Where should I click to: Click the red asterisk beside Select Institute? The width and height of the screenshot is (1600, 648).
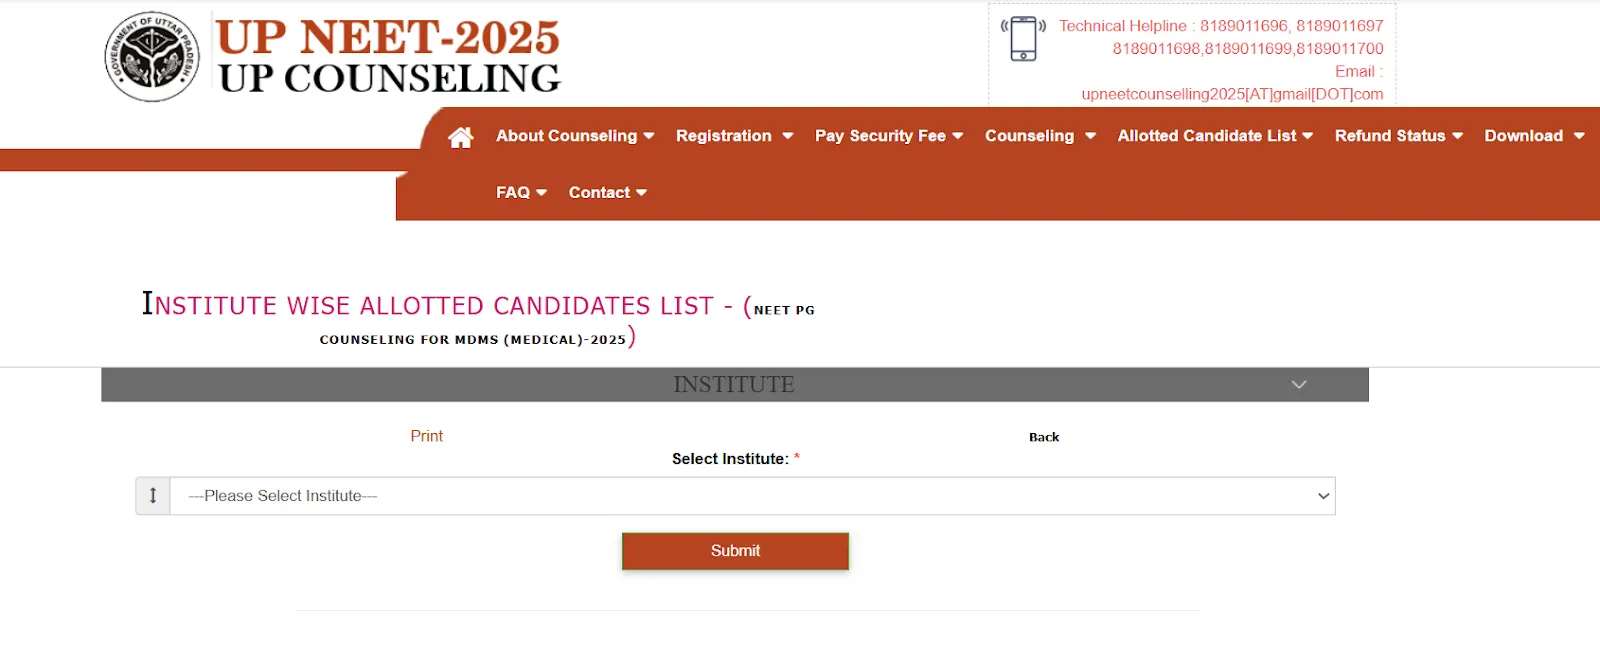(x=798, y=455)
